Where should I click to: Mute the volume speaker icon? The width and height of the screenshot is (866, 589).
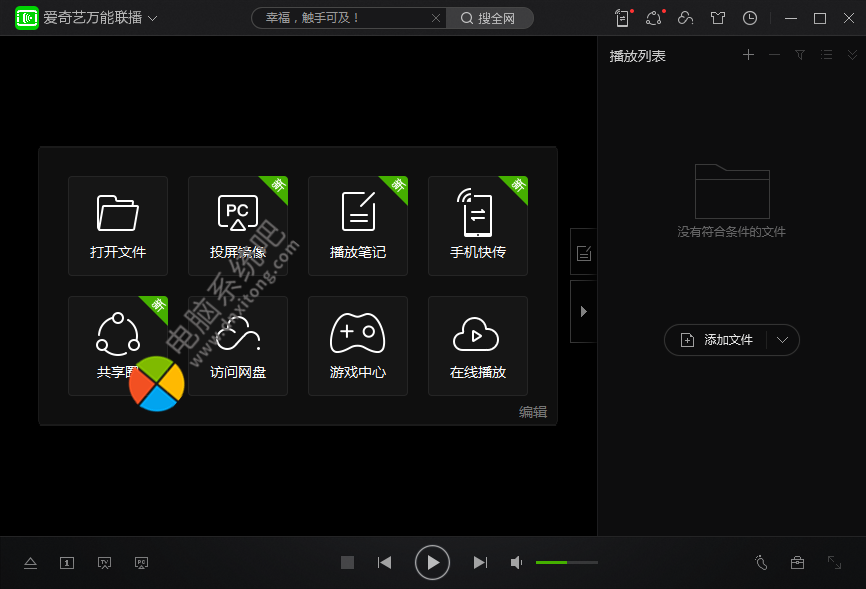coord(516,563)
